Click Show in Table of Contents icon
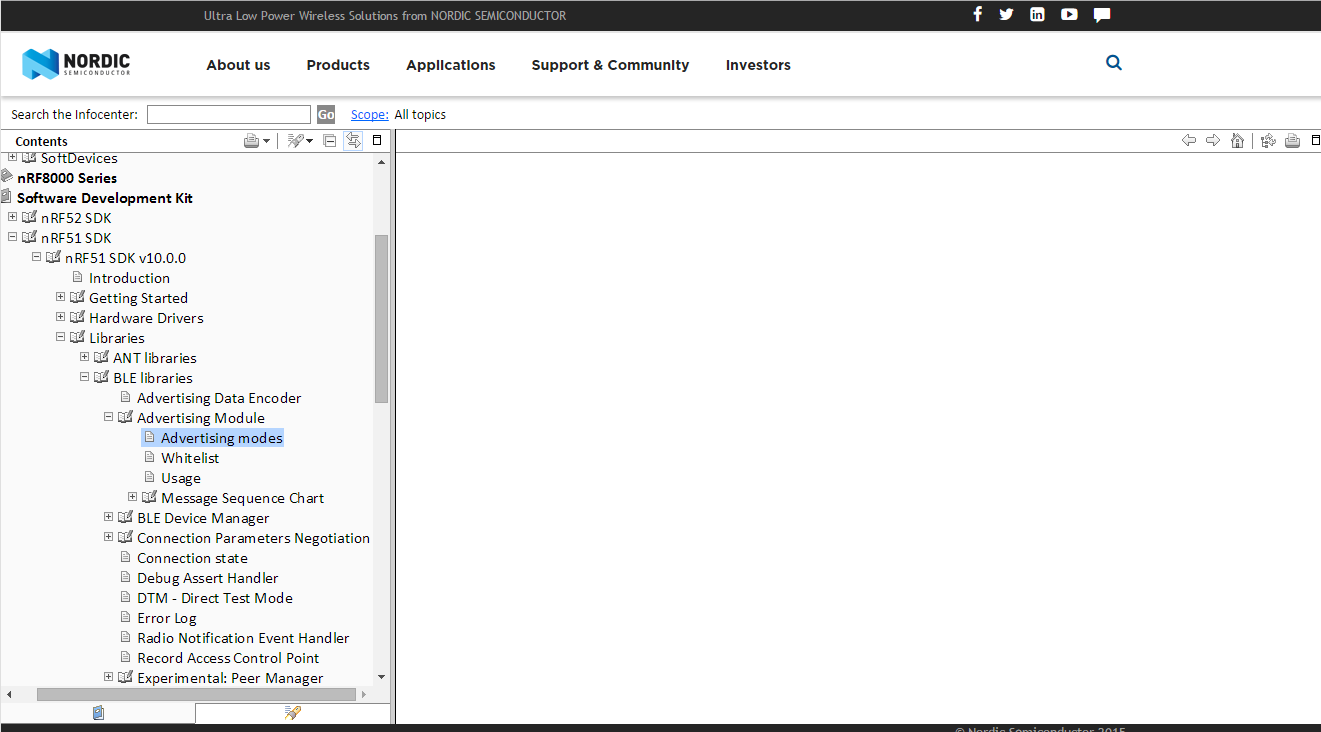1321x732 pixels. click(x=1268, y=141)
